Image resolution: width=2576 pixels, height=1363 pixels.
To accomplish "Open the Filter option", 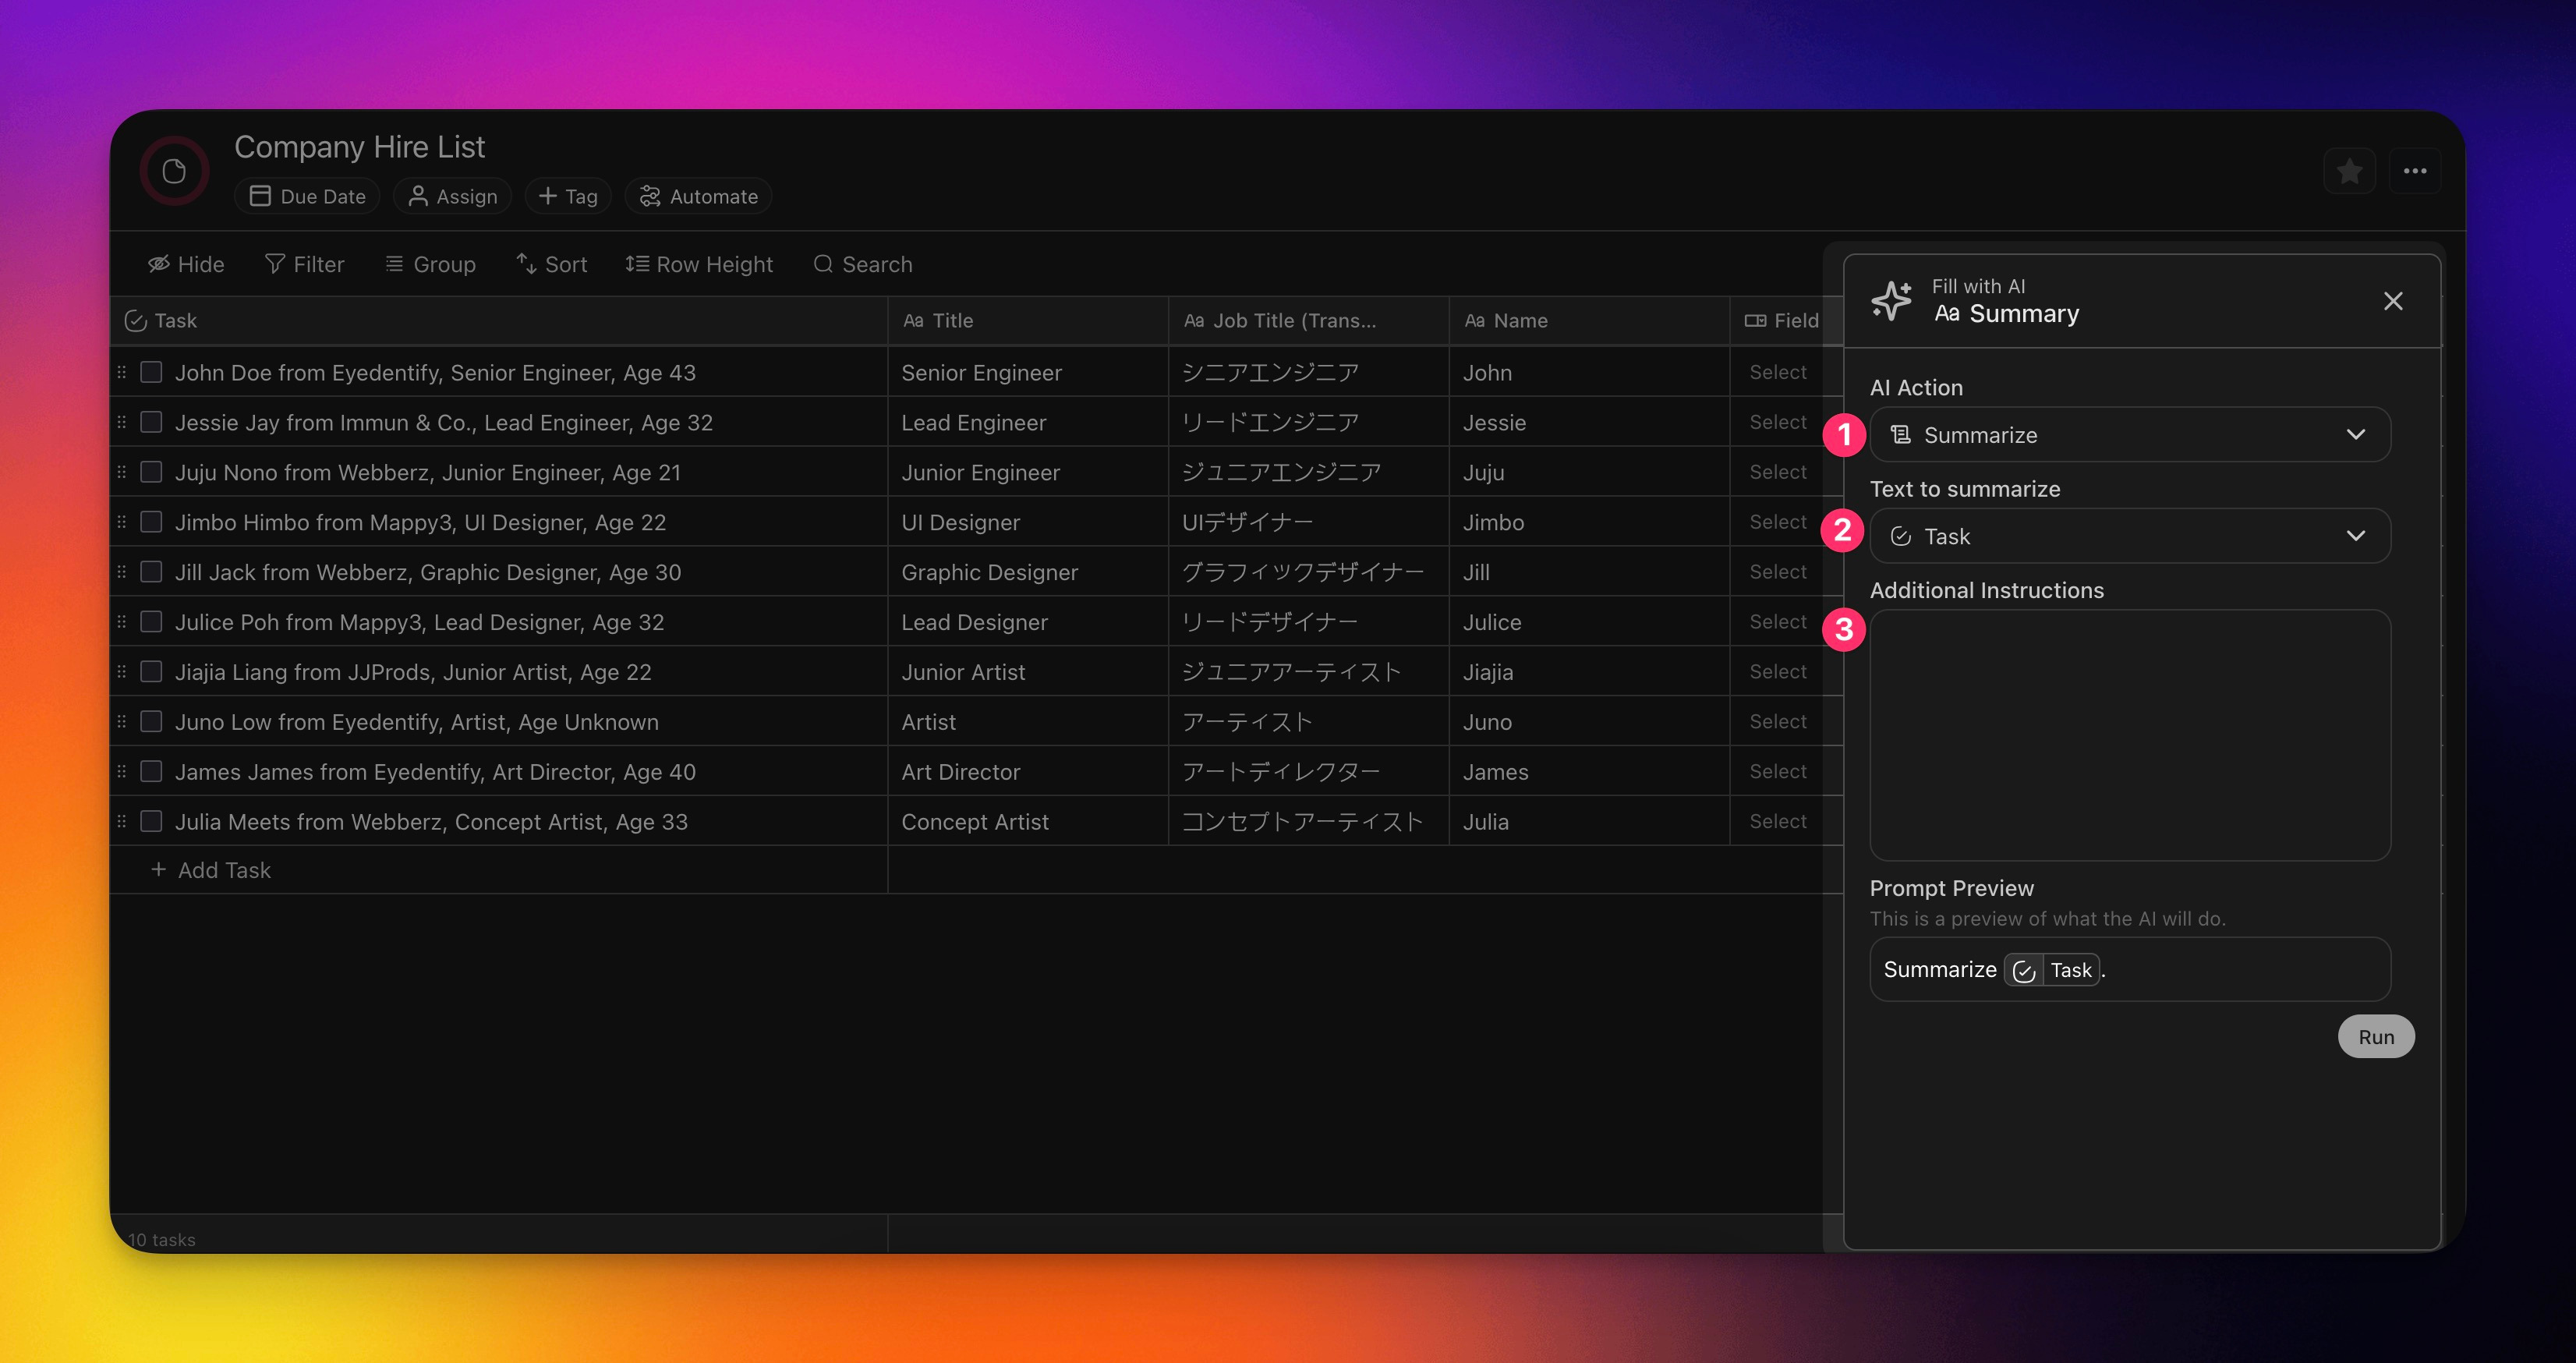I will (x=304, y=264).
